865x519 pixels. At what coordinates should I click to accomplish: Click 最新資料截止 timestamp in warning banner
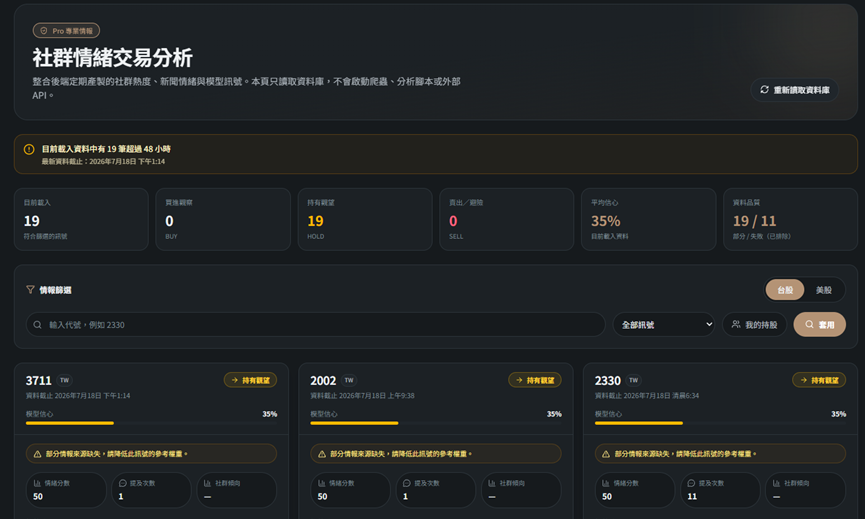(103, 162)
